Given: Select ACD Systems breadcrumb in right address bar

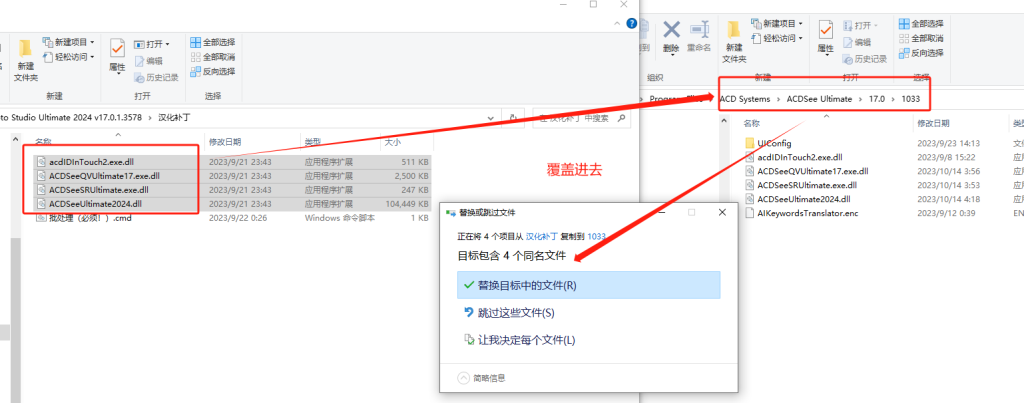Looking at the screenshot, I should pyautogui.click(x=744, y=99).
